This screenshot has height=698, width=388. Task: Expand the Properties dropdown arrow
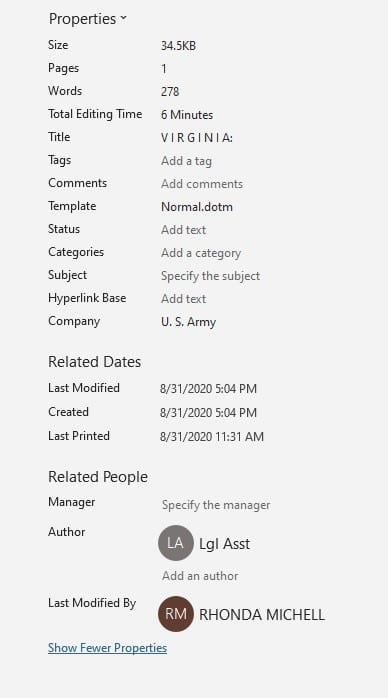point(123,18)
